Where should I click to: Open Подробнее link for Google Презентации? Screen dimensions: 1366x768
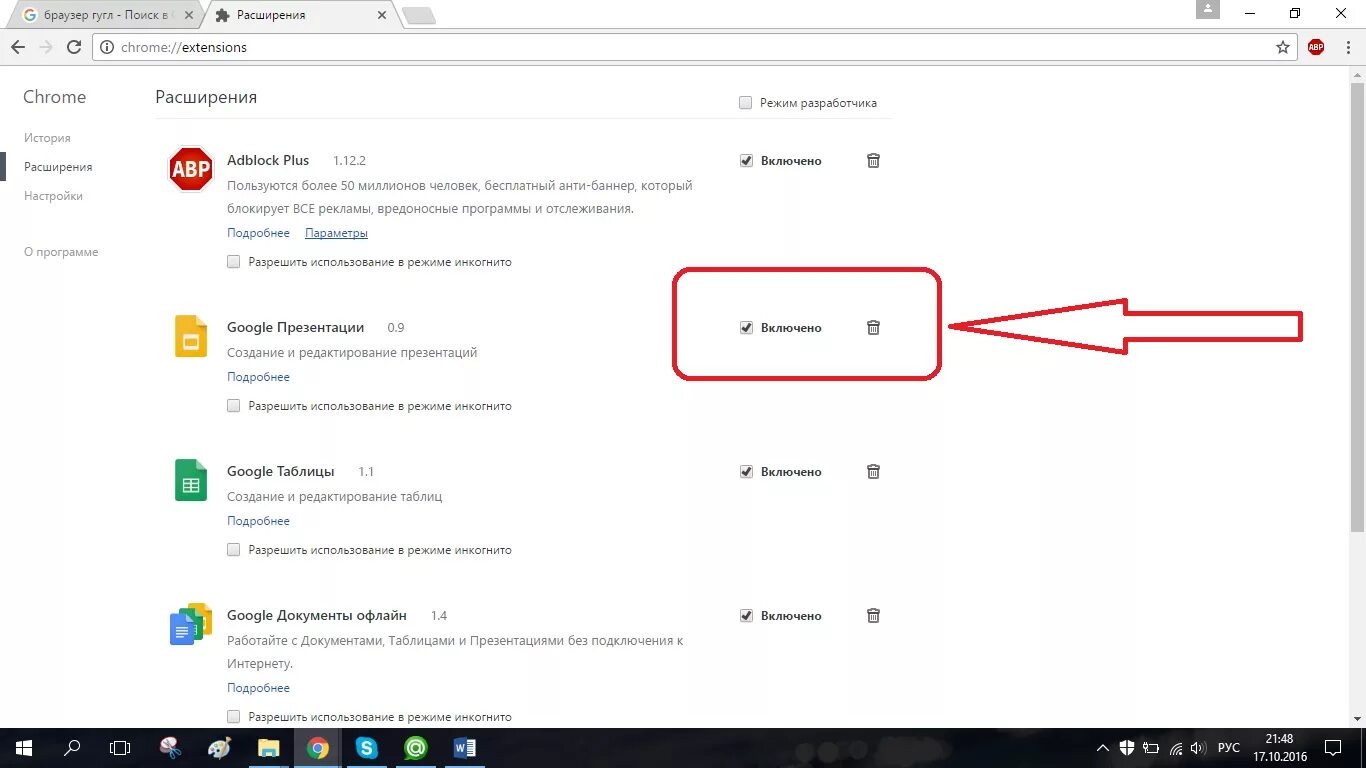(258, 377)
